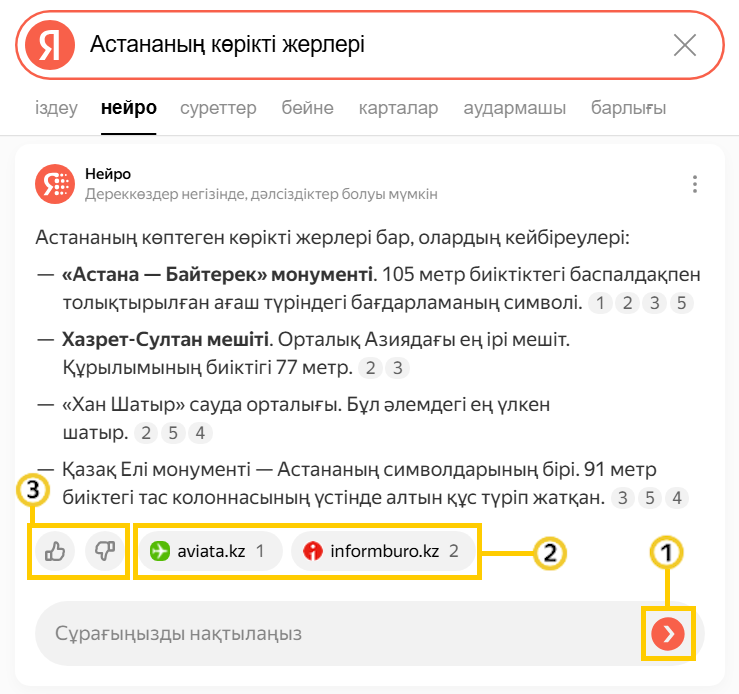Screen dimensions: 739x694
Task: Click the thumbs down button
Action: (103, 551)
